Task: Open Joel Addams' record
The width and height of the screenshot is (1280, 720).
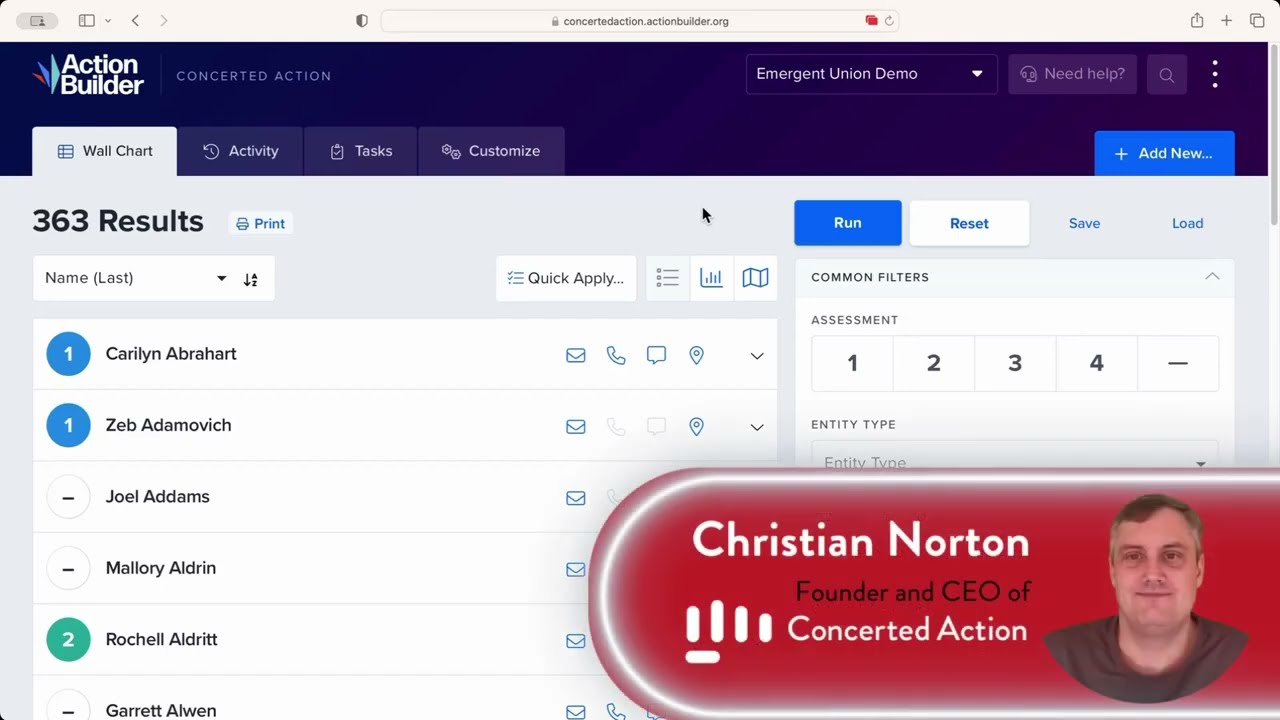Action: tap(158, 496)
